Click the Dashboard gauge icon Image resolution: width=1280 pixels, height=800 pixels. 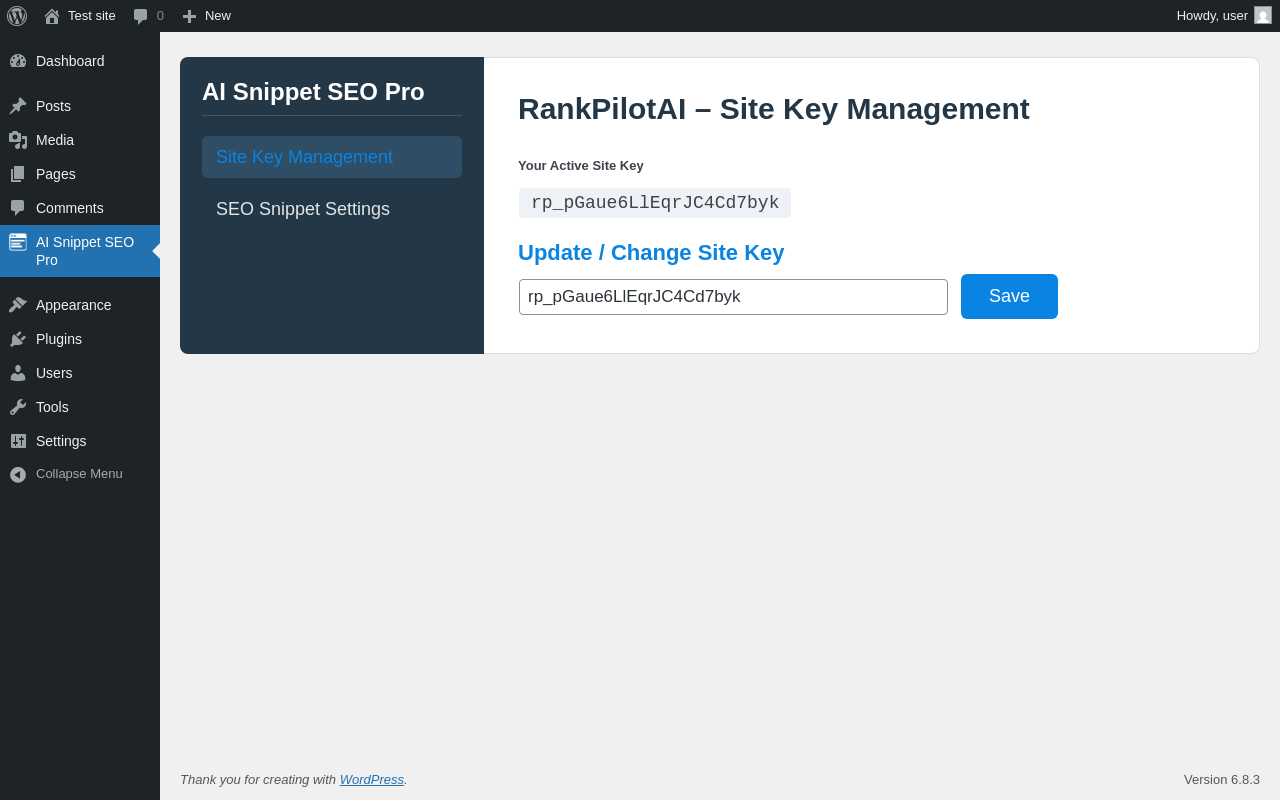click(18, 61)
